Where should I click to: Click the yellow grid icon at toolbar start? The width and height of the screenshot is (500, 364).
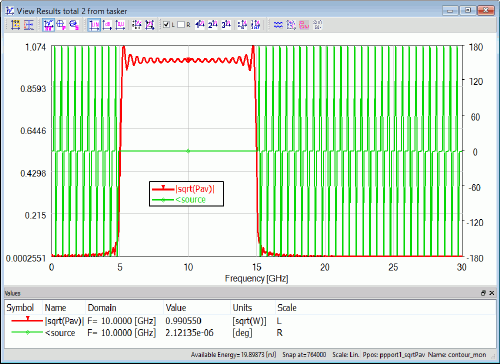[x=15, y=25]
